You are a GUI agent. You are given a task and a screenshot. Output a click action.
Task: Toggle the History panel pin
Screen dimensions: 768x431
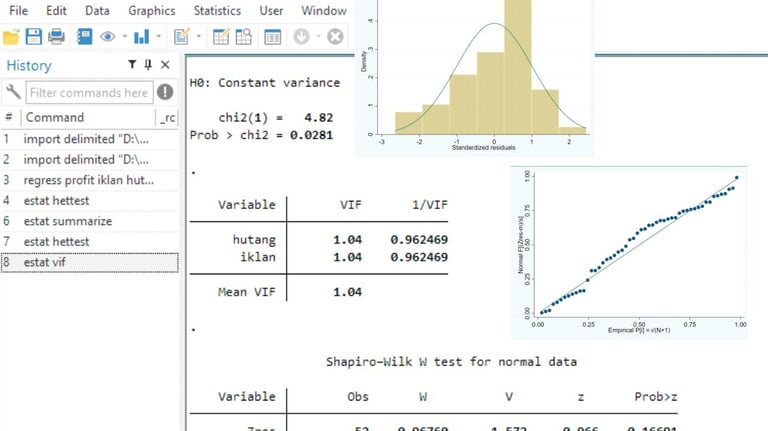(148, 64)
